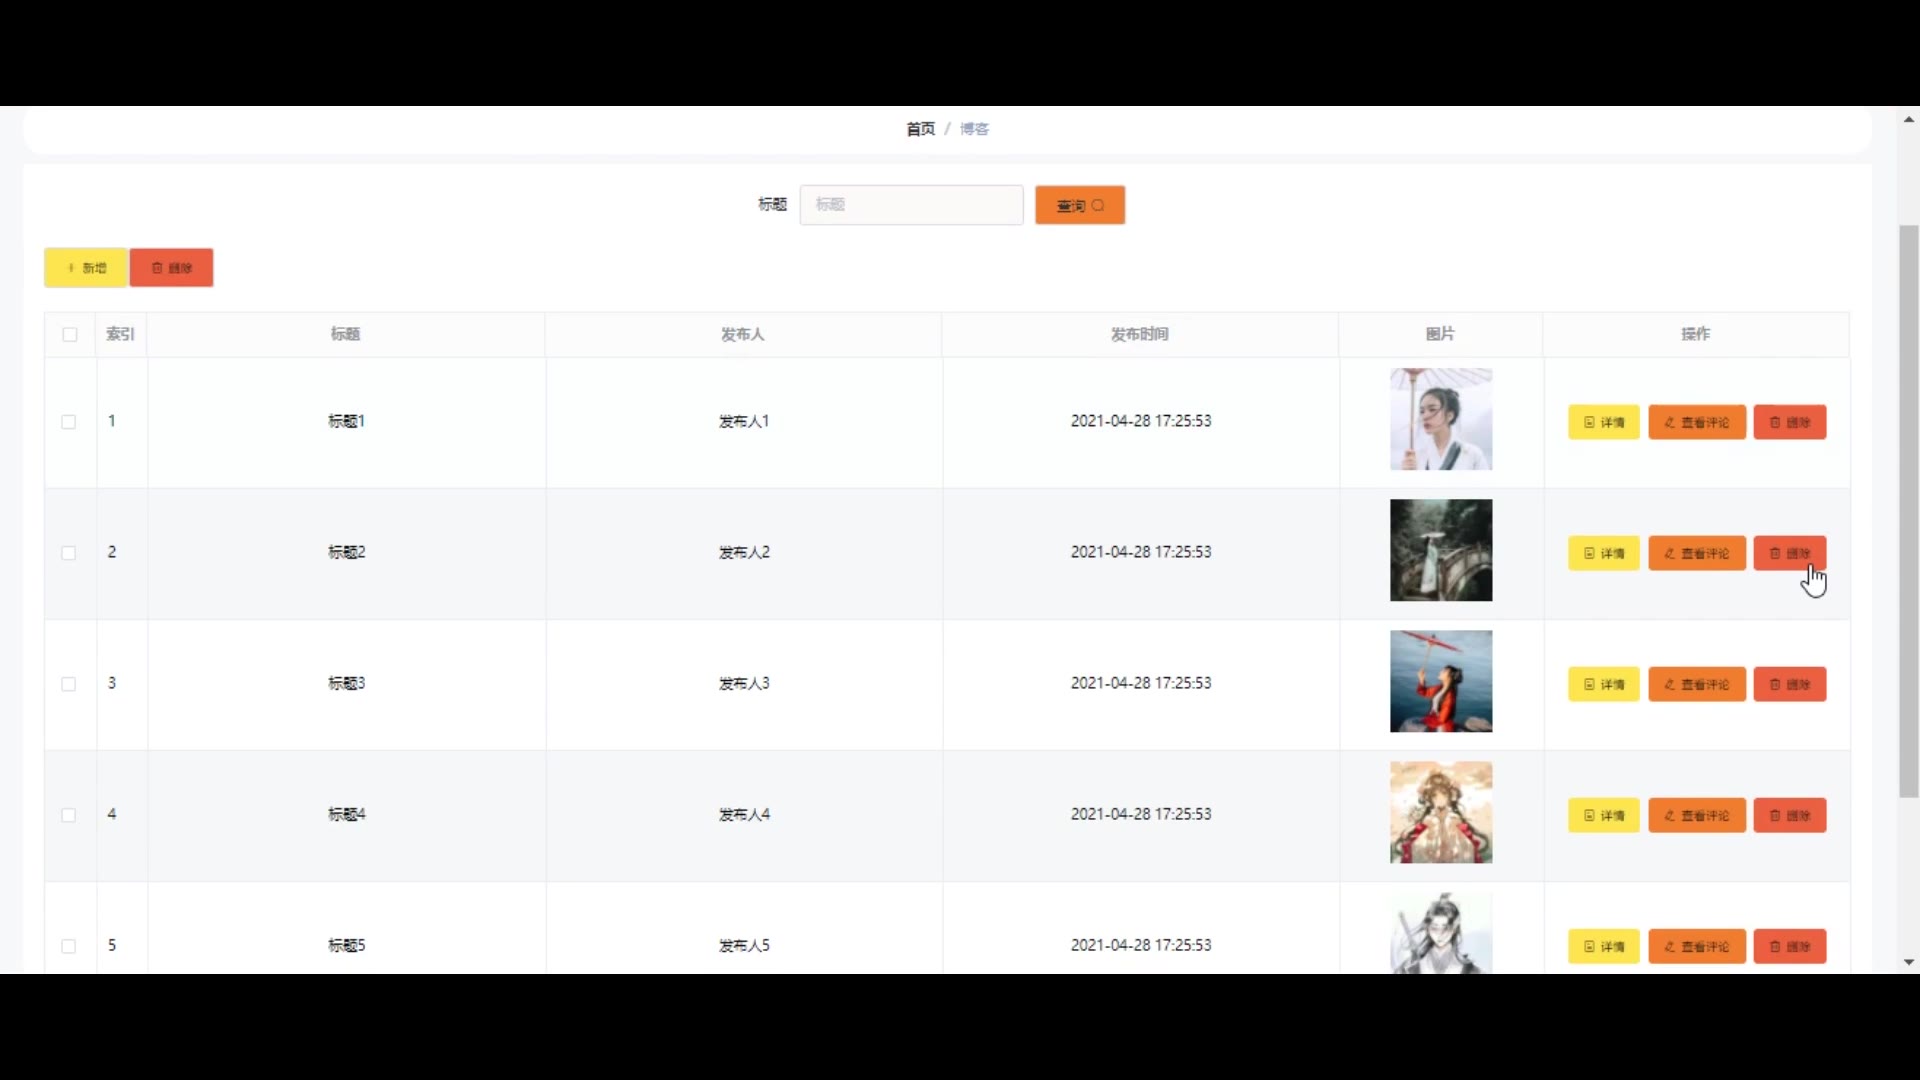Select the checkbox for row 4
Screen dimensions: 1920x1080
(69, 815)
